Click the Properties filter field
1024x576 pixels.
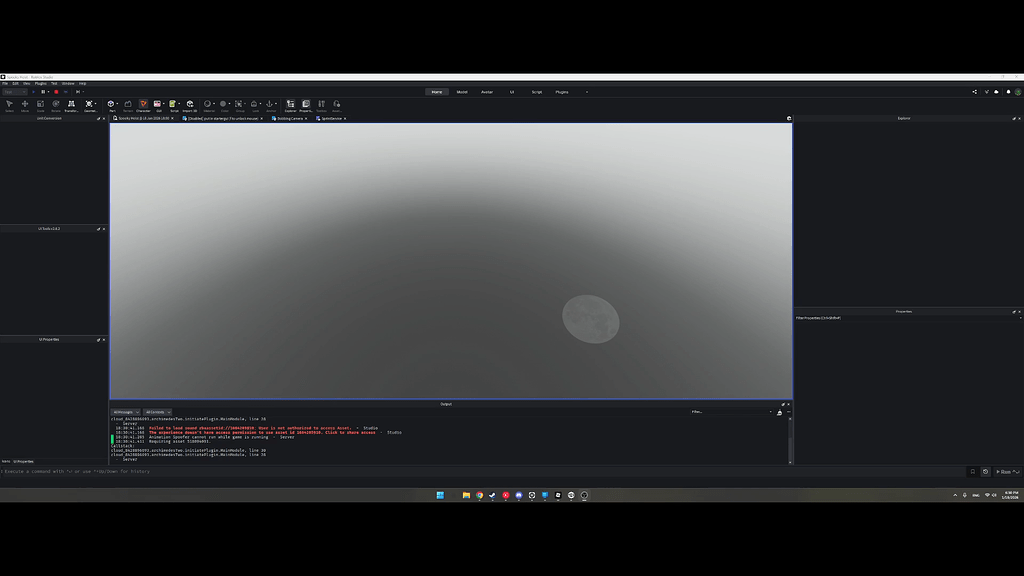pos(908,318)
